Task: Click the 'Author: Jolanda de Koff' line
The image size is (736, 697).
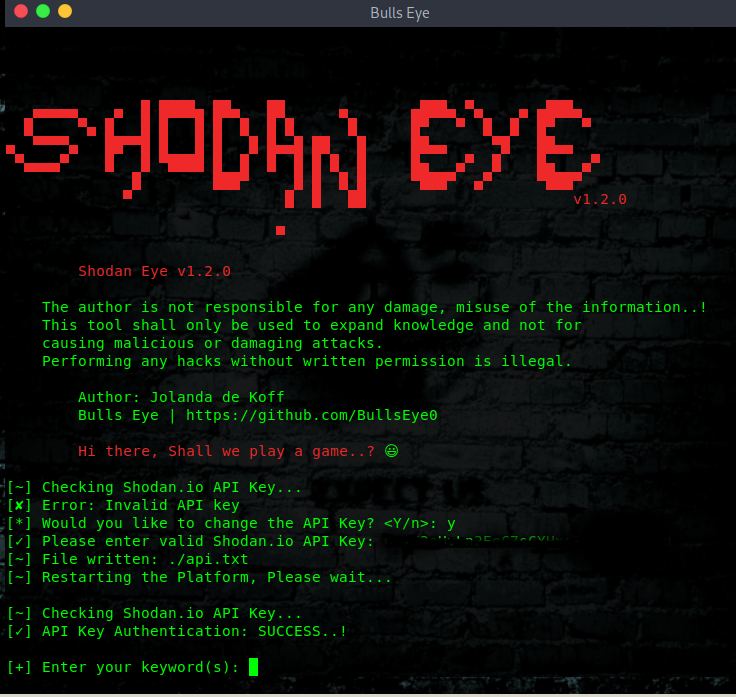Action: pos(181,397)
